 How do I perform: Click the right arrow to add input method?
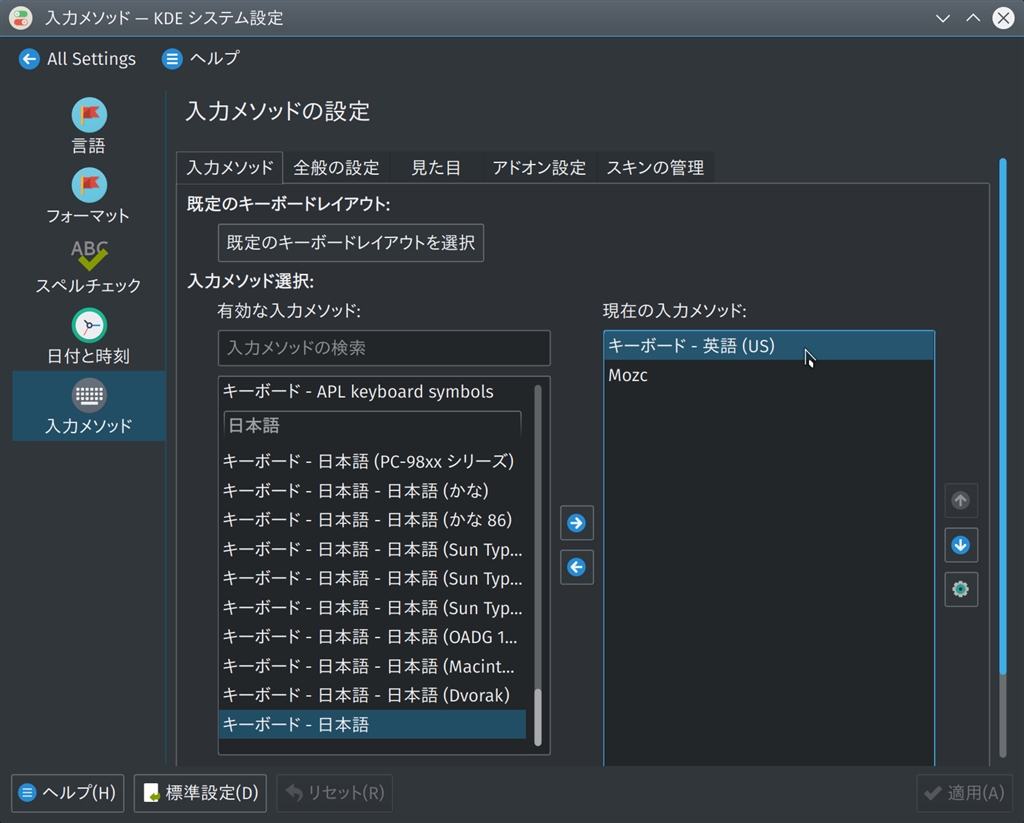(x=577, y=523)
